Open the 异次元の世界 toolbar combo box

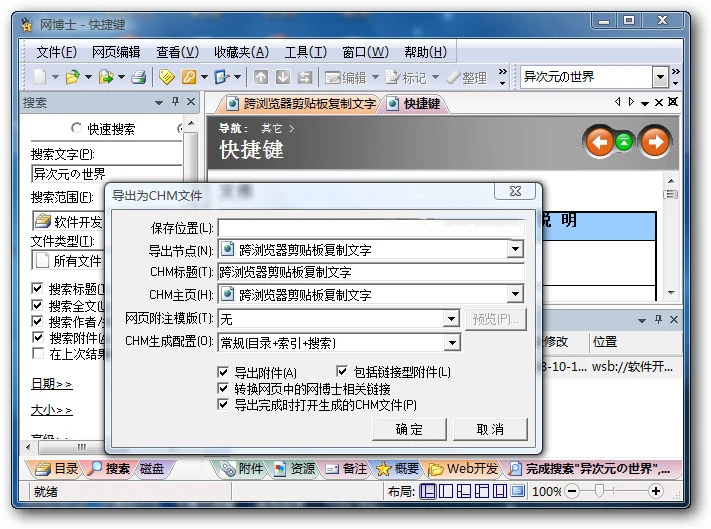(x=661, y=77)
